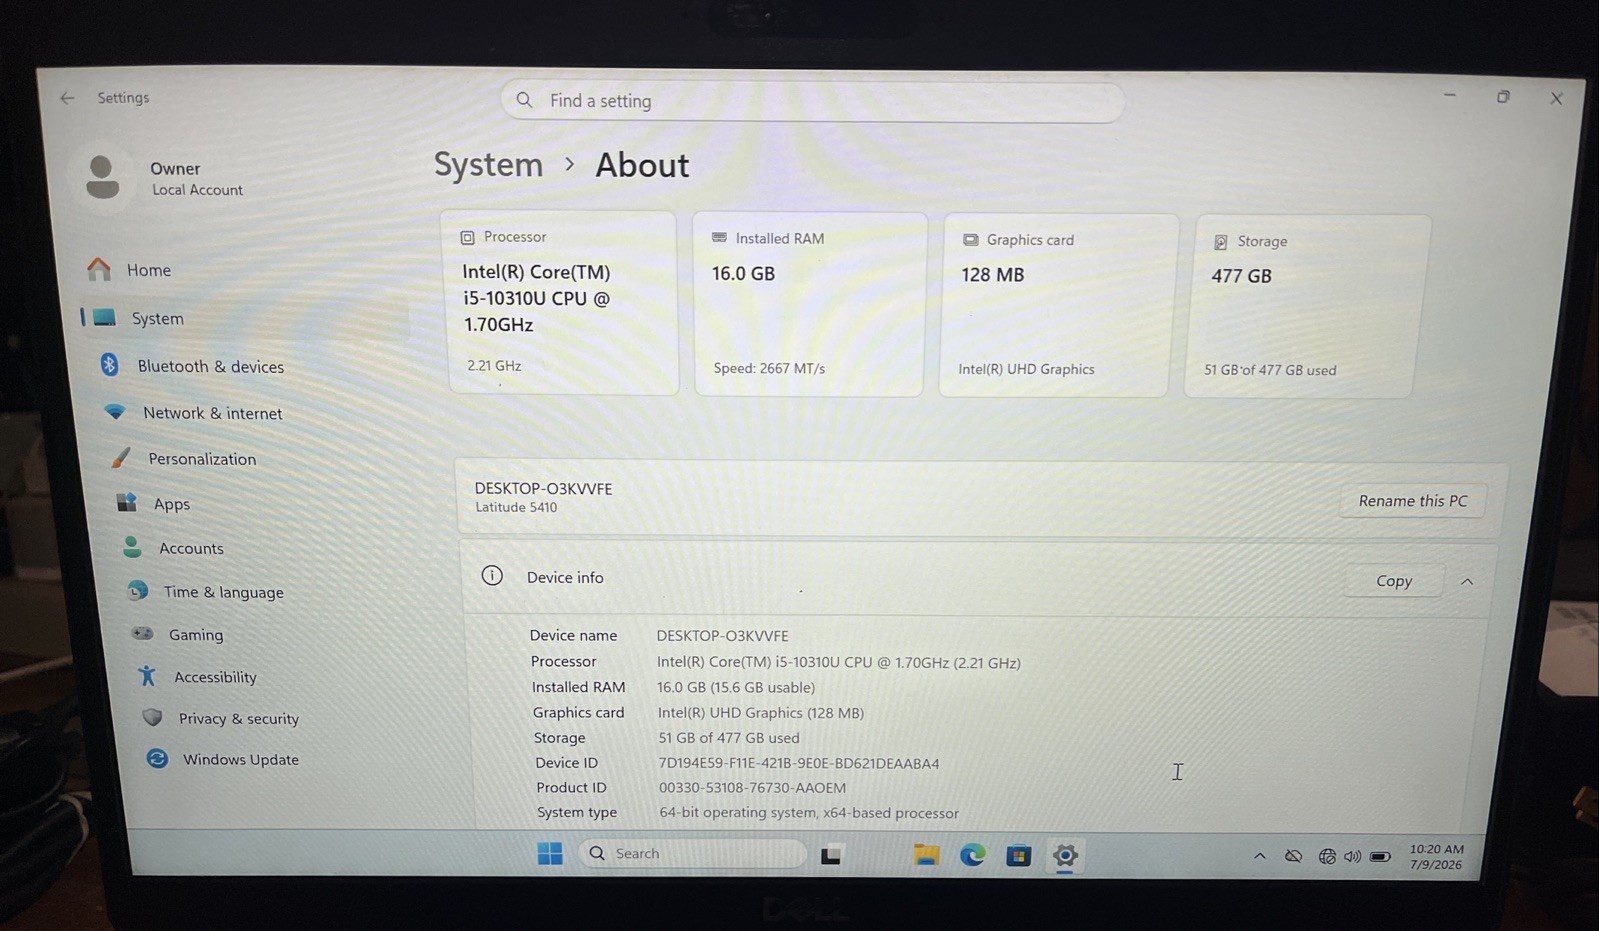Open Microsoft Store from the taskbar

pyautogui.click(x=1018, y=856)
